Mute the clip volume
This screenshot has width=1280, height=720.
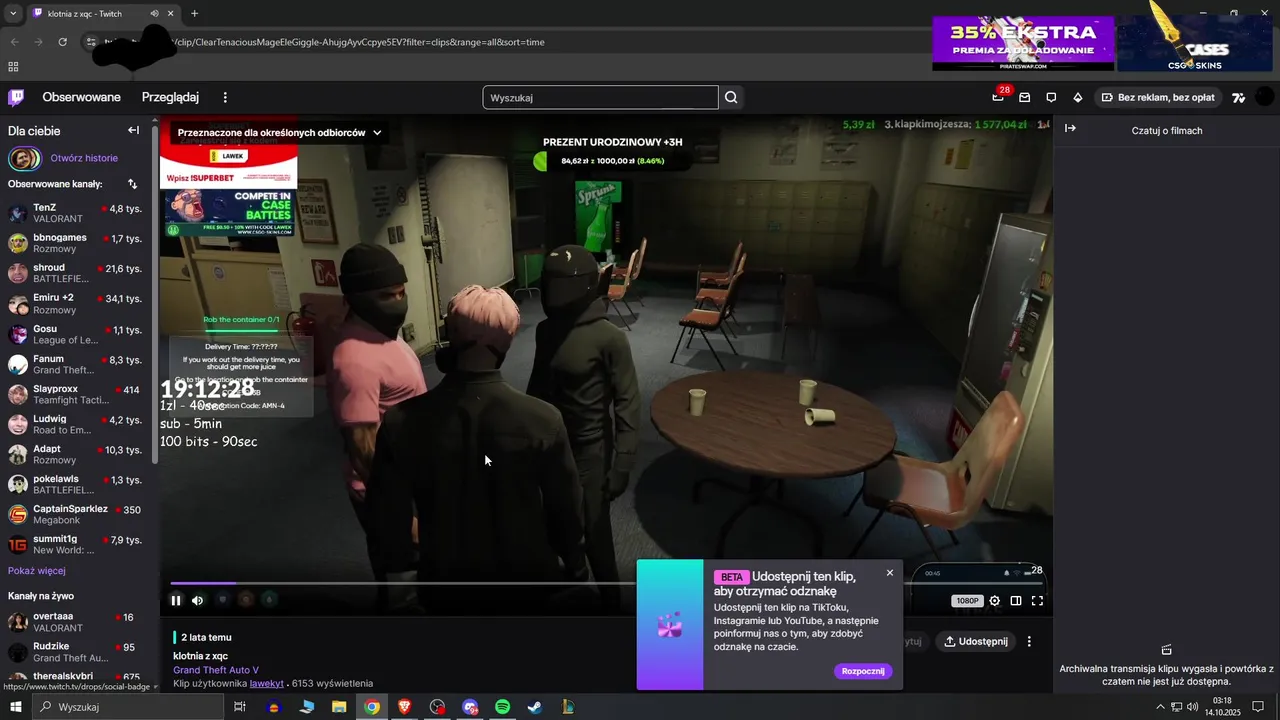197,600
